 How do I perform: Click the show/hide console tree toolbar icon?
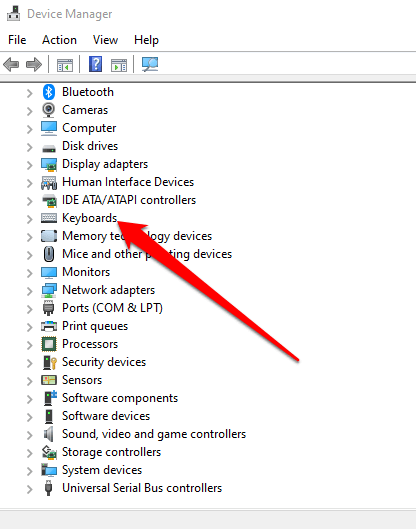64,64
